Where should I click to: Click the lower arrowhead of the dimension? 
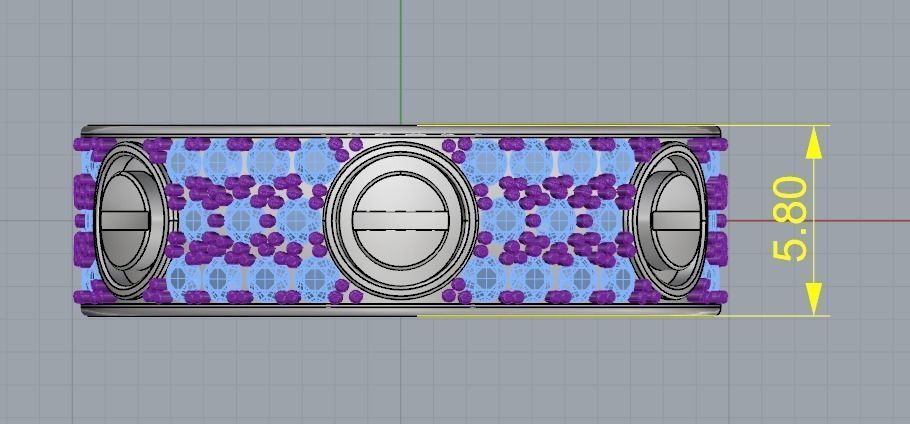pos(814,299)
